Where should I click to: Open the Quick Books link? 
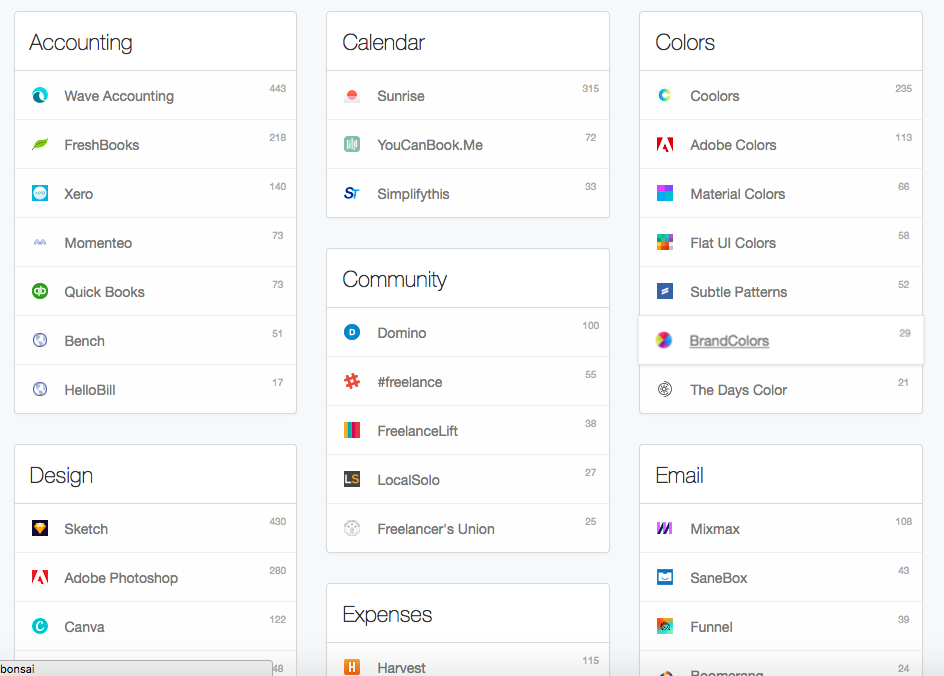105,292
